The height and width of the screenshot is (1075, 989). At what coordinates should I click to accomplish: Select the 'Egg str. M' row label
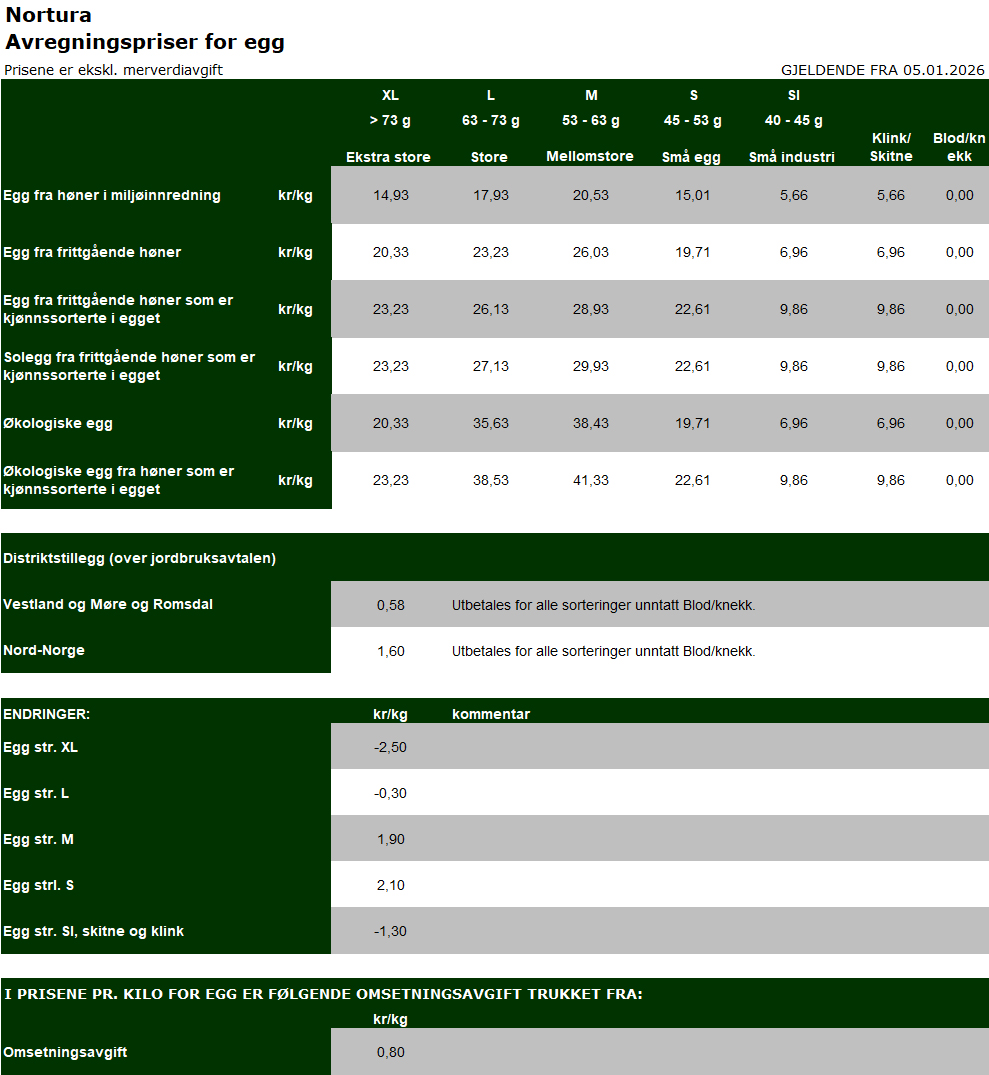(x=38, y=839)
